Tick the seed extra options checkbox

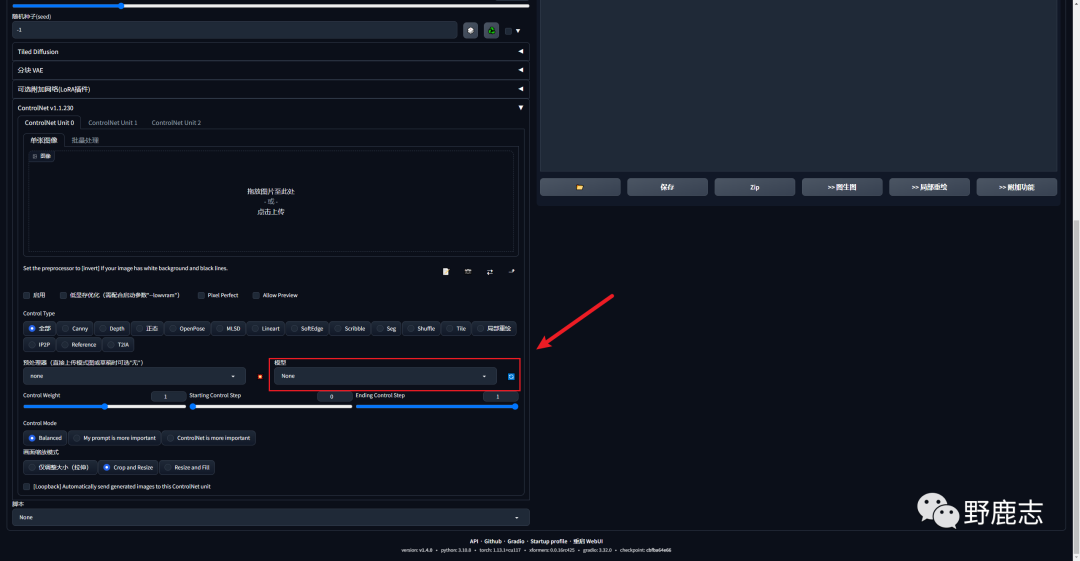(508, 31)
